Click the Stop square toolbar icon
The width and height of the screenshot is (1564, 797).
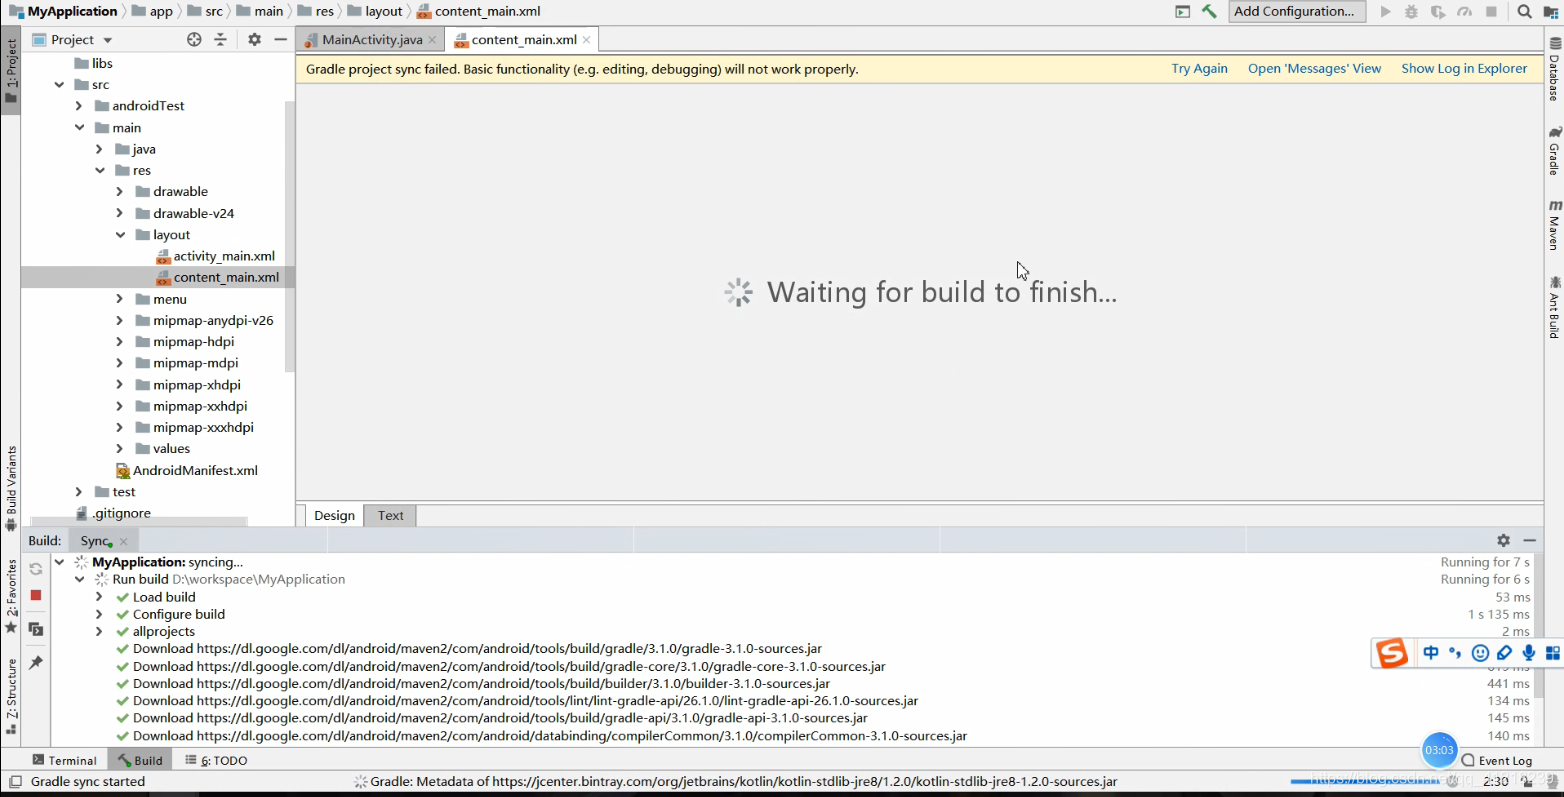[x=1491, y=12]
